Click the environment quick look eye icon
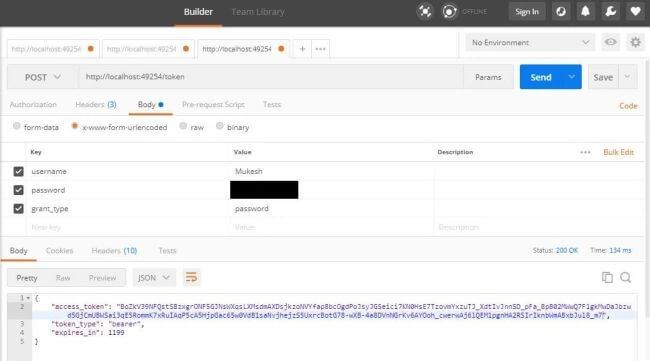This screenshot has height=361, width=650. 611,42
